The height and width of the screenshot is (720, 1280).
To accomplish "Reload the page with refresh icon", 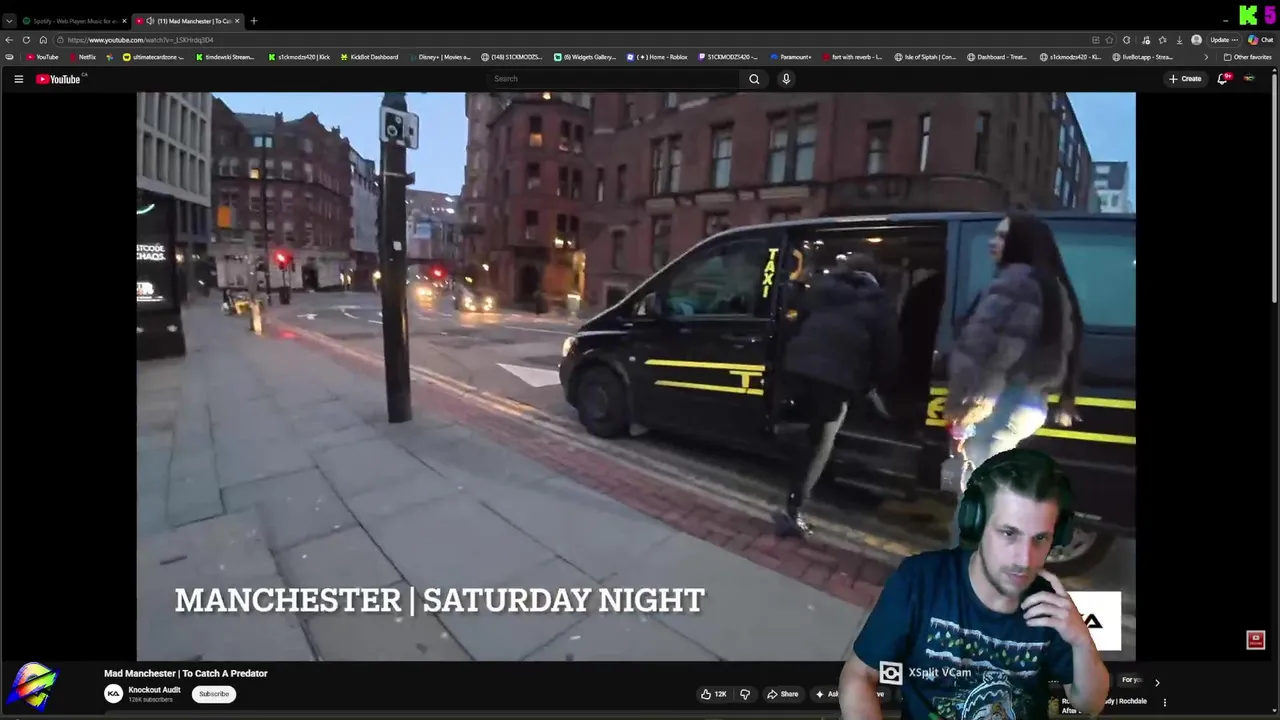I will pos(26,40).
